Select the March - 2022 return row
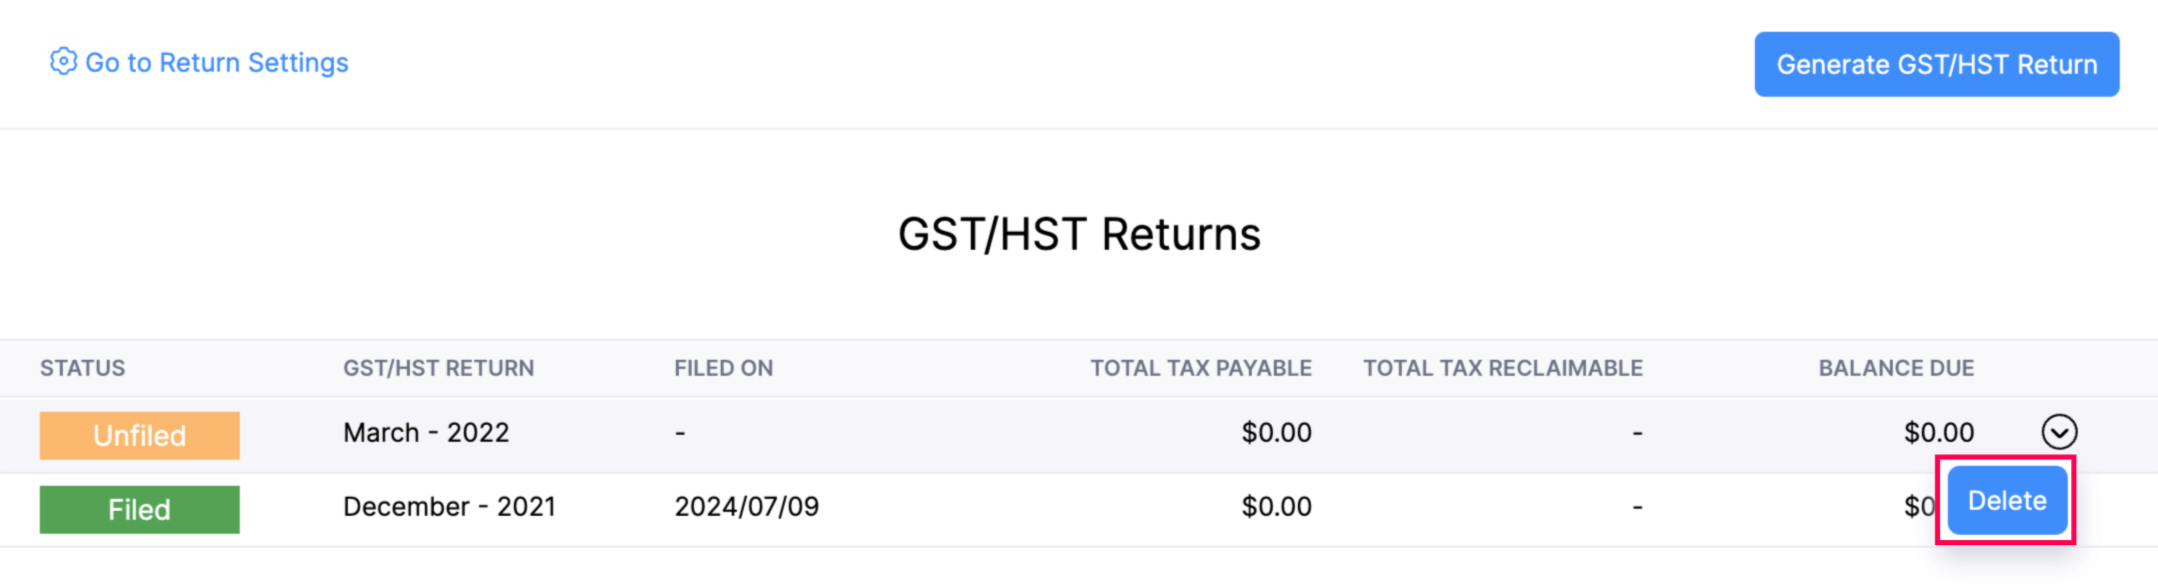 [x=426, y=432]
